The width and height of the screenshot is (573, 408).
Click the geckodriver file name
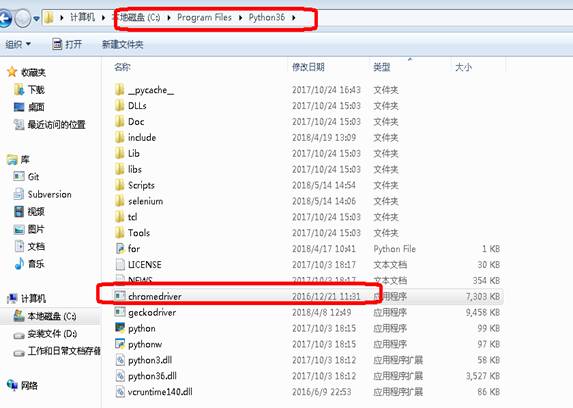pos(152,312)
